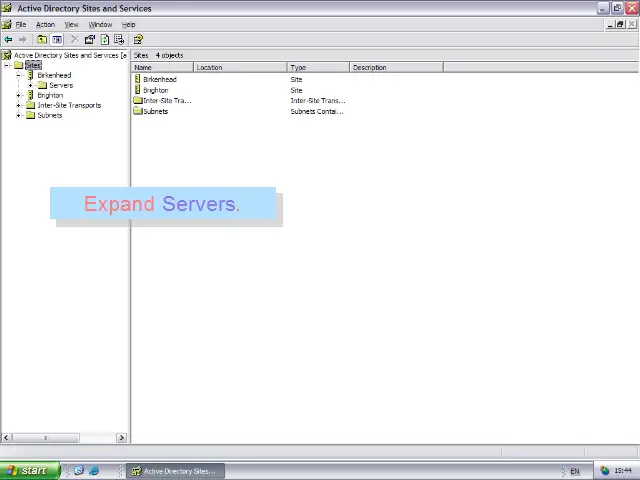640x480 pixels.
Task: Sort by the Description column header
Action: [396, 67]
